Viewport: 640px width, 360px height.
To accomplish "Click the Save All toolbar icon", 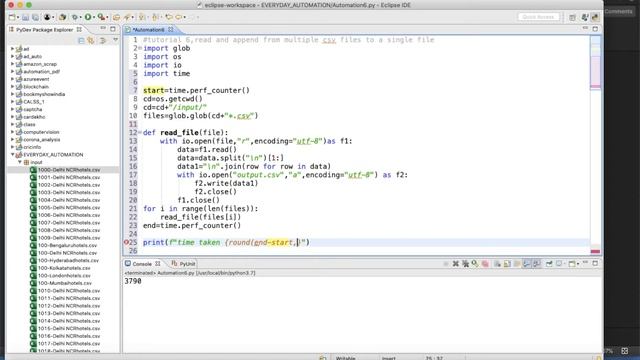I will (x=36, y=17).
